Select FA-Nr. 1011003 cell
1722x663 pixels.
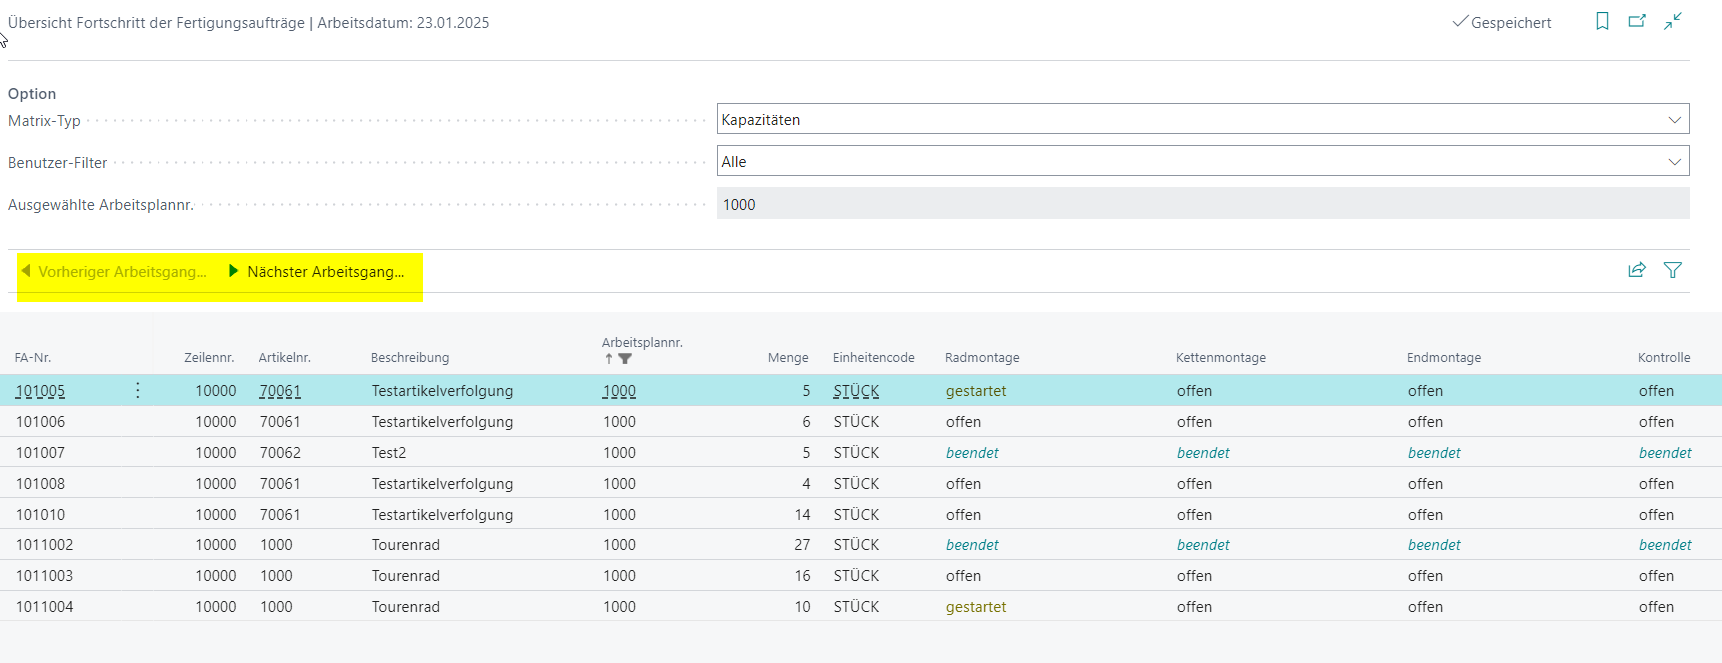coord(44,576)
